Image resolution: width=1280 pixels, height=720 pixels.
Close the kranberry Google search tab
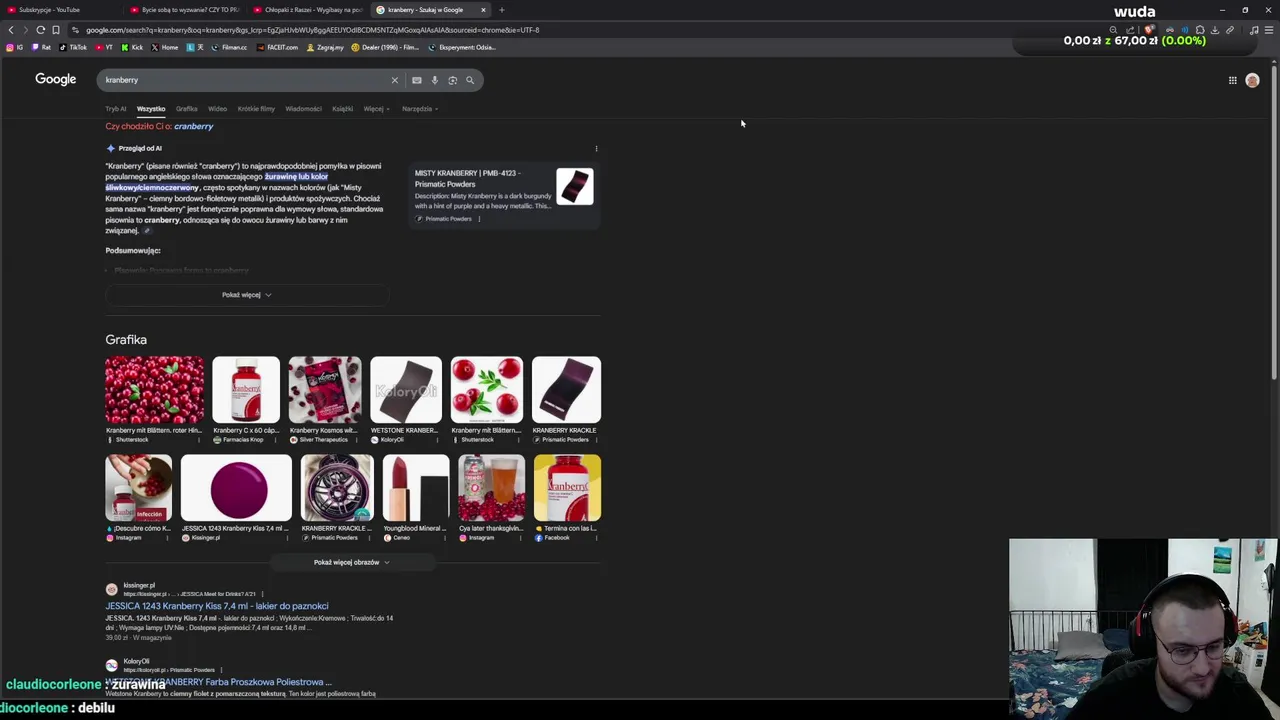(483, 10)
